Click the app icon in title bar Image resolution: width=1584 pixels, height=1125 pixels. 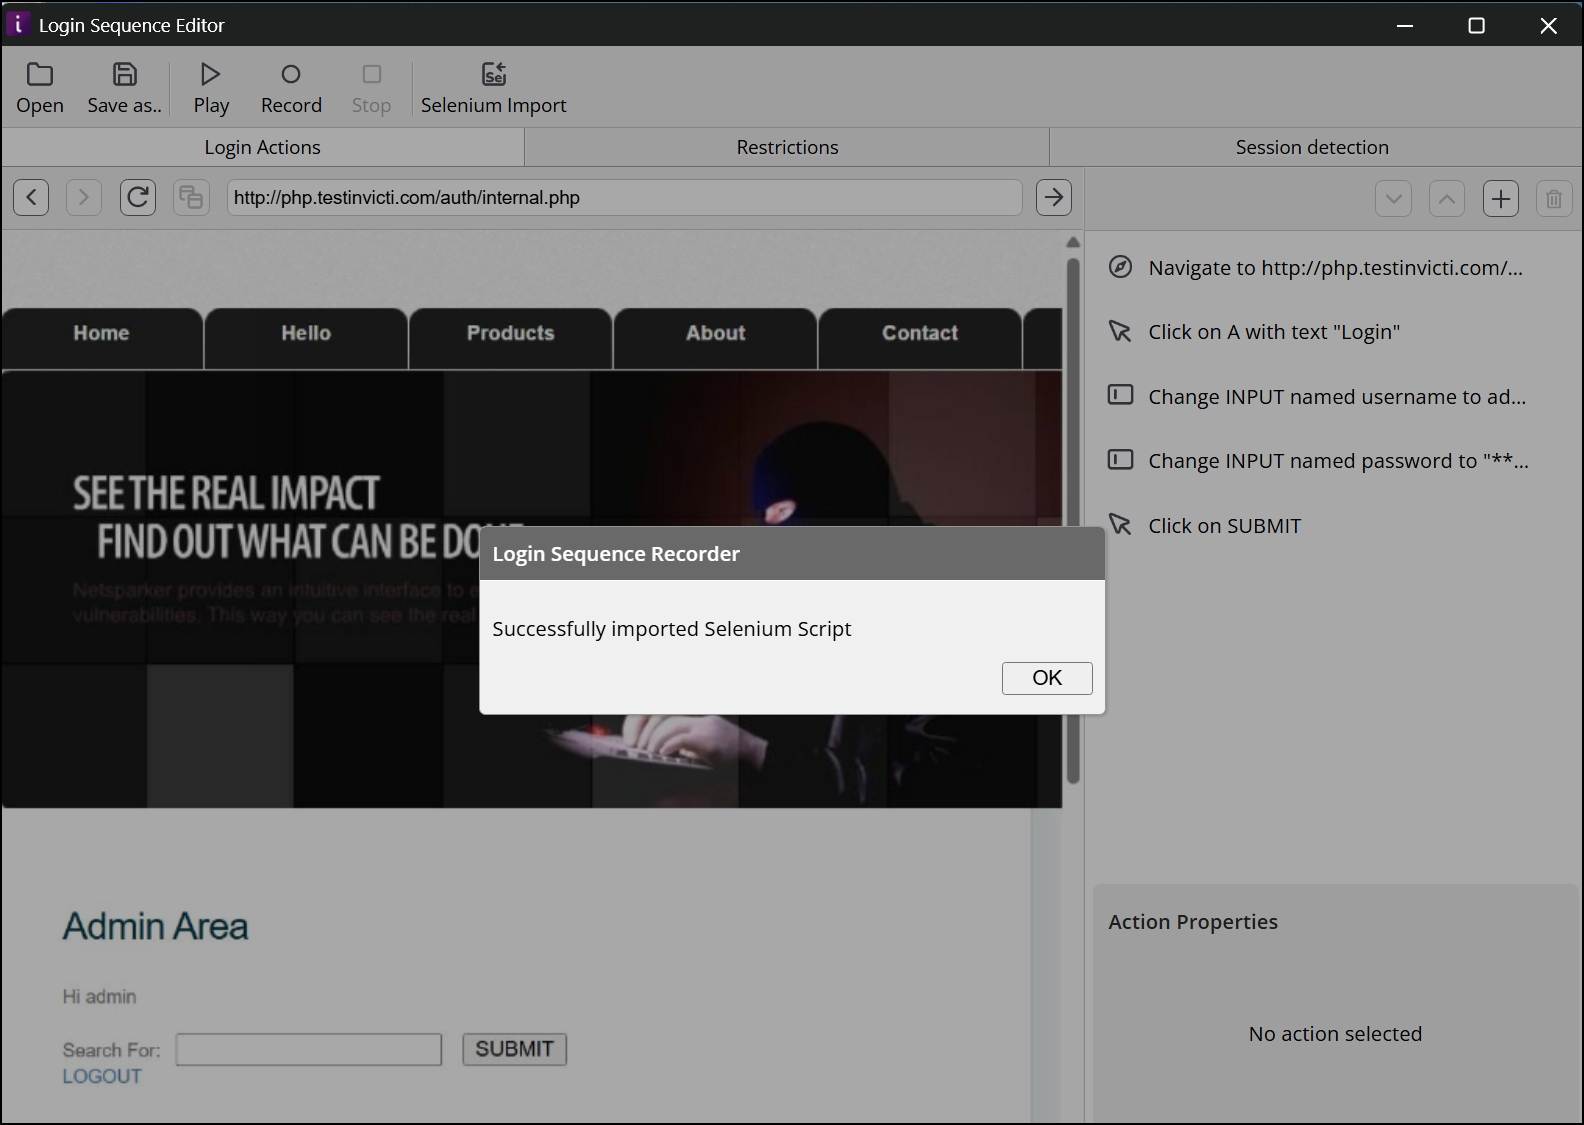click(x=18, y=24)
